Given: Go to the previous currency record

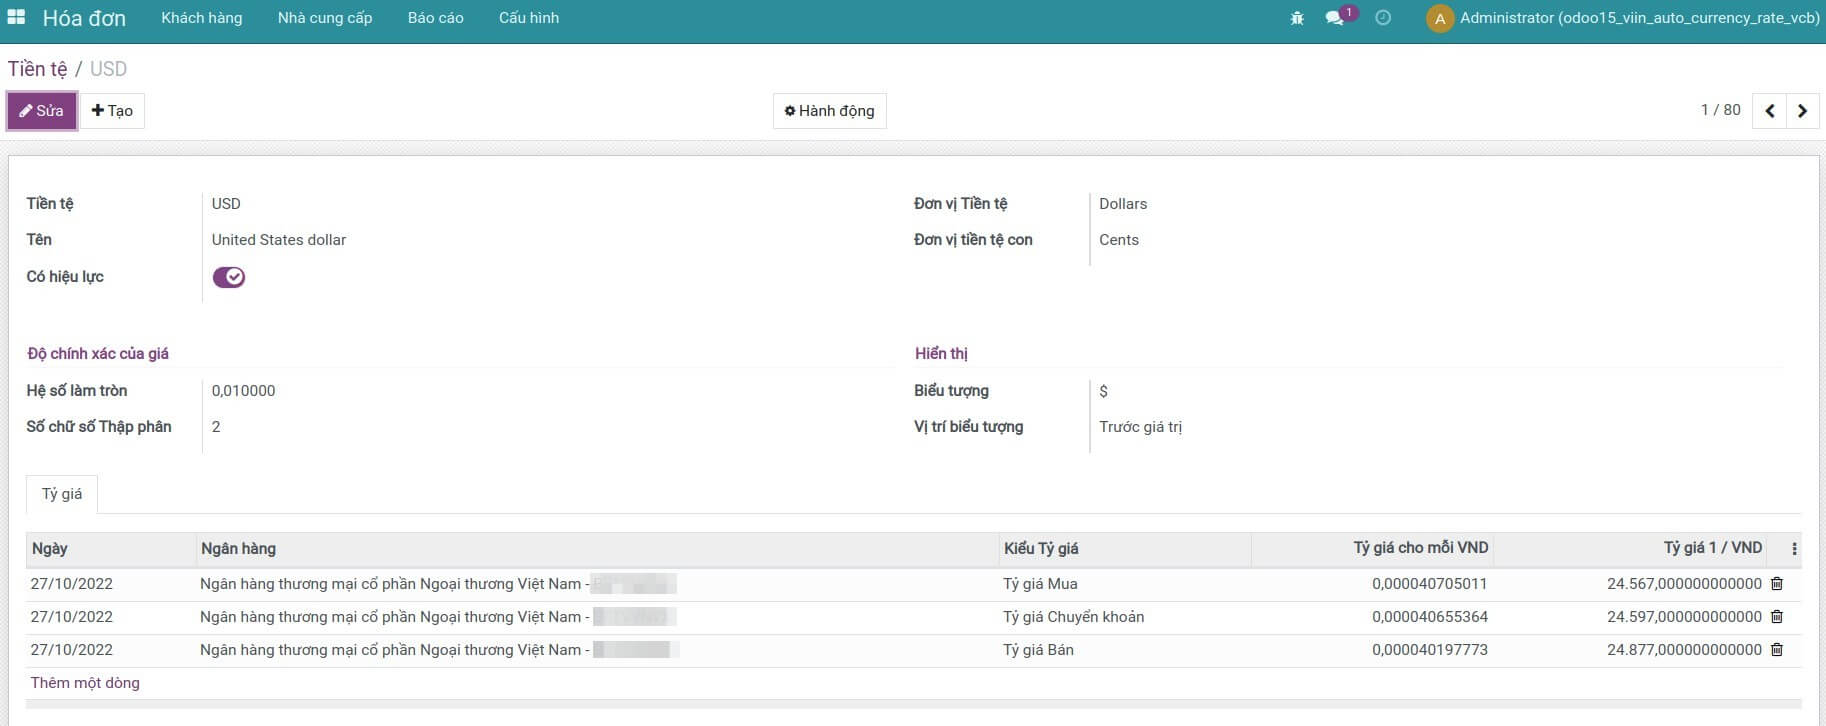Looking at the screenshot, I should pyautogui.click(x=1769, y=111).
